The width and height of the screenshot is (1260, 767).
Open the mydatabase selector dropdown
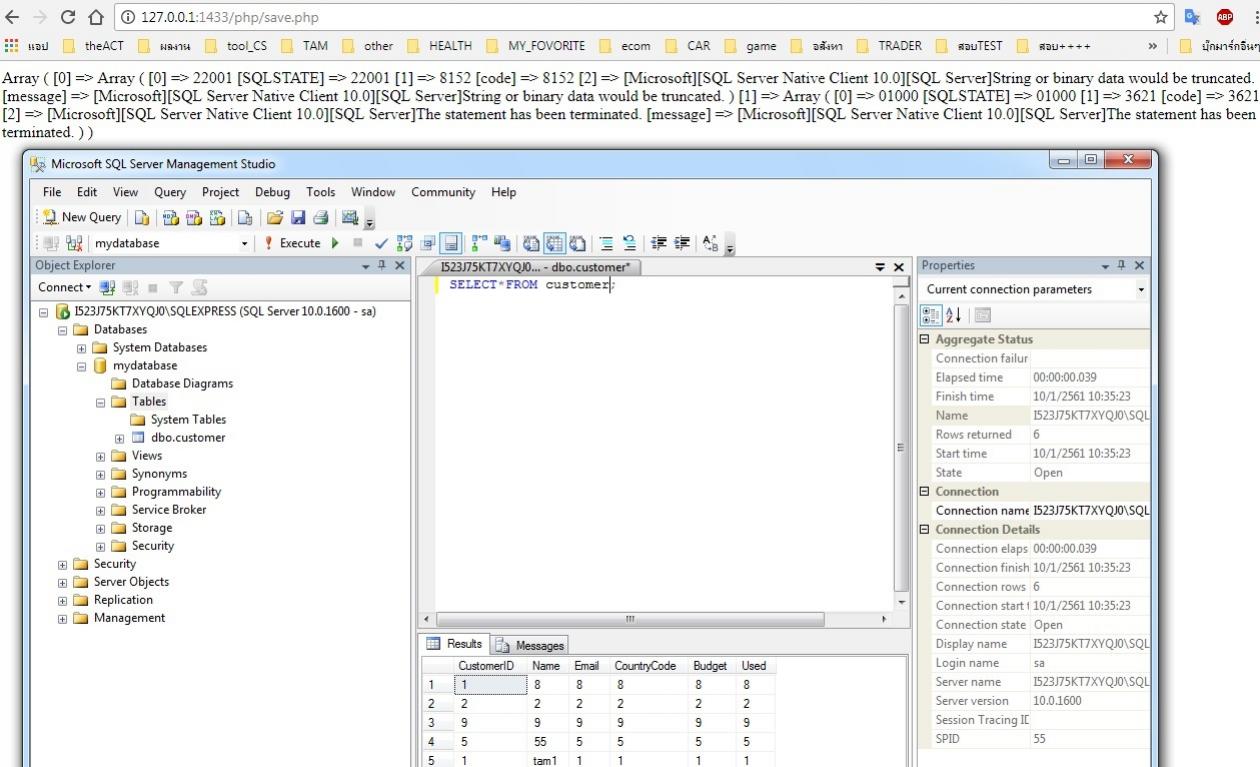pos(244,243)
